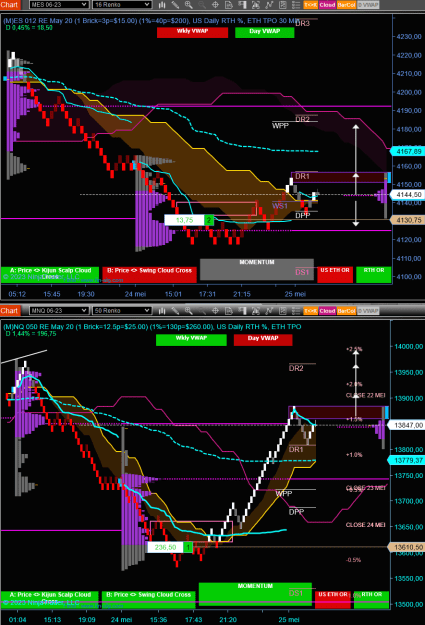Open properties list icon in MNQ toolbar

point(296,311)
